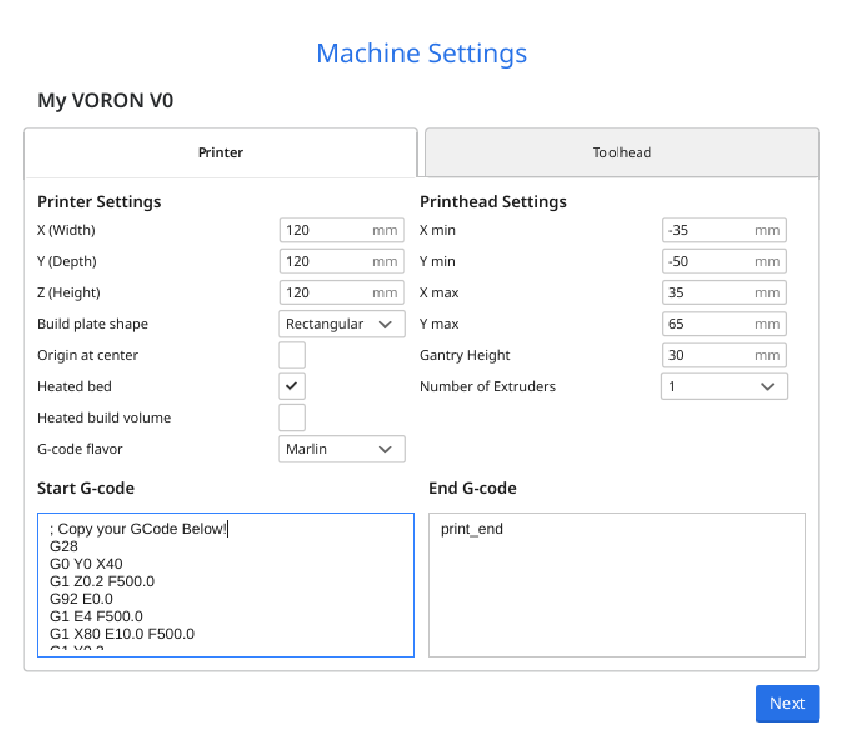Enable the Origin at center checkbox
Viewport: 845px width, 734px height.
coord(291,355)
